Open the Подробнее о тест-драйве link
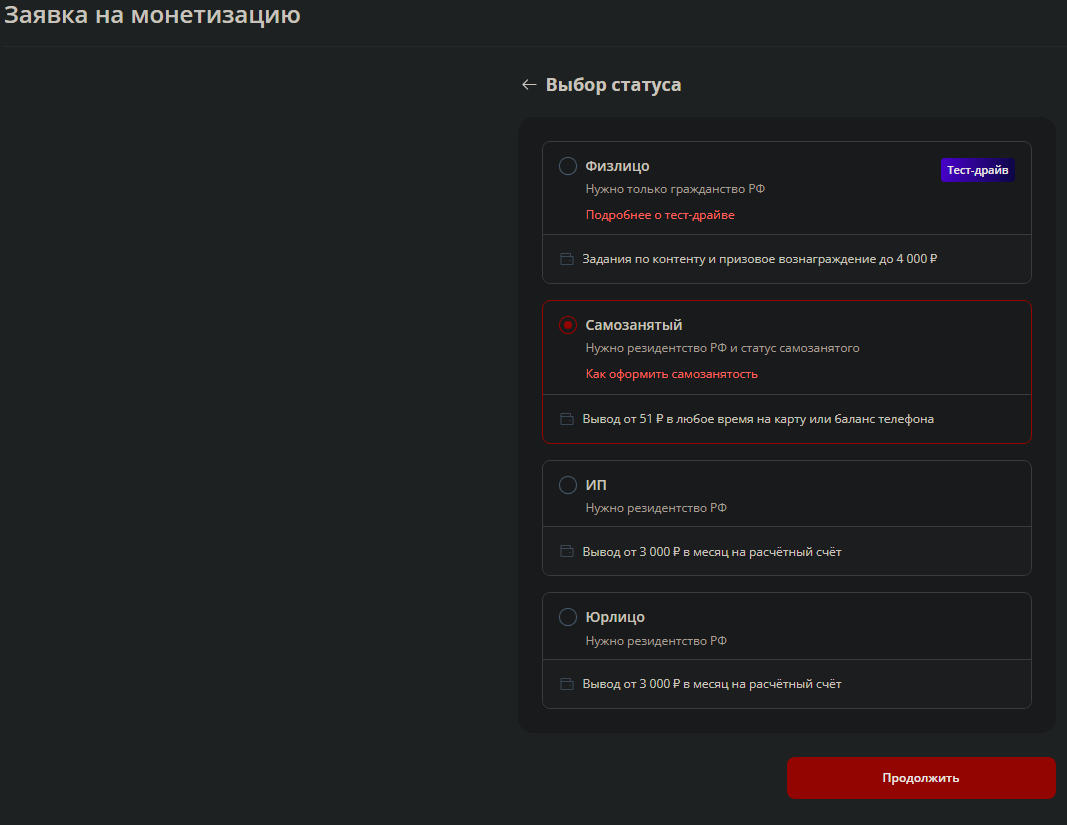Image resolution: width=1067 pixels, height=825 pixels. [x=660, y=215]
